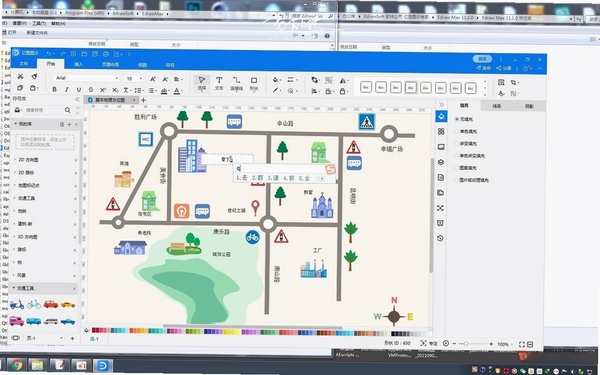Open the font color A dropdown arrow
This screenshot has width=600, height=375.
pyautogui.click(x=181, y=91)
